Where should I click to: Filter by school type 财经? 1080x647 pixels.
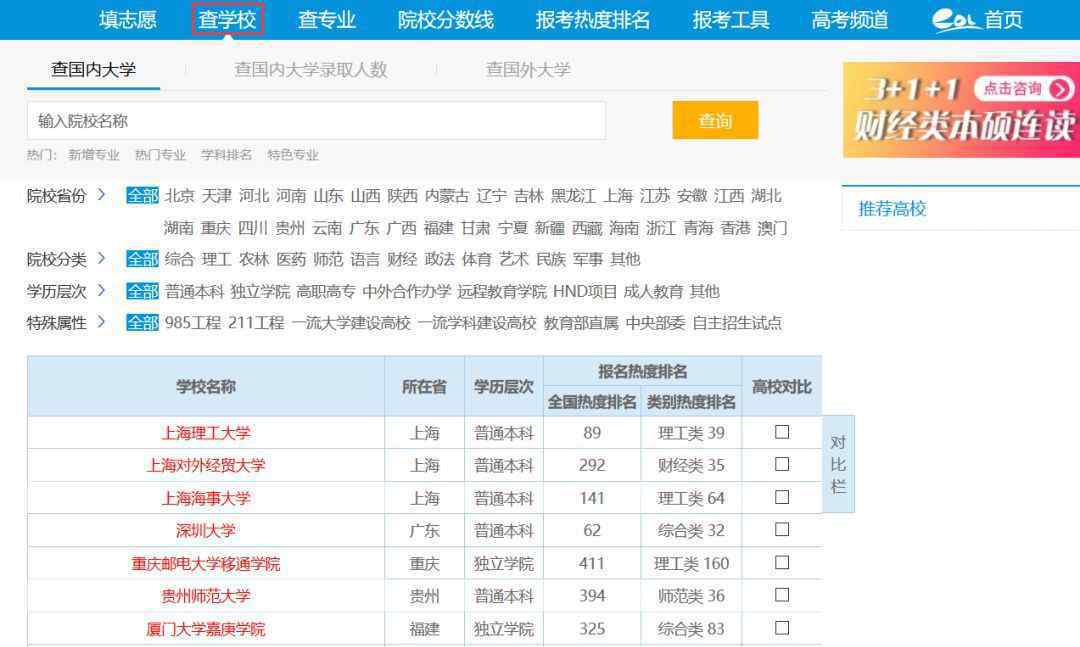[x=402, y=259]
